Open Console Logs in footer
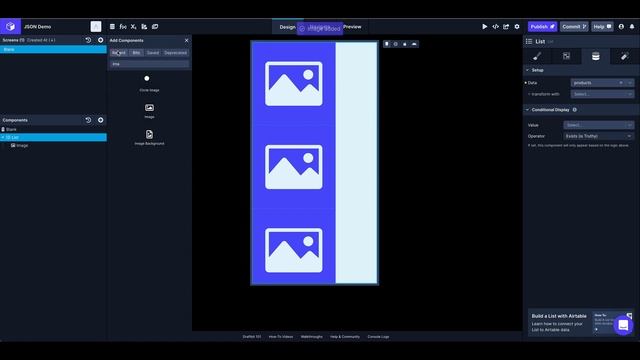 click(x=378, y=337)
